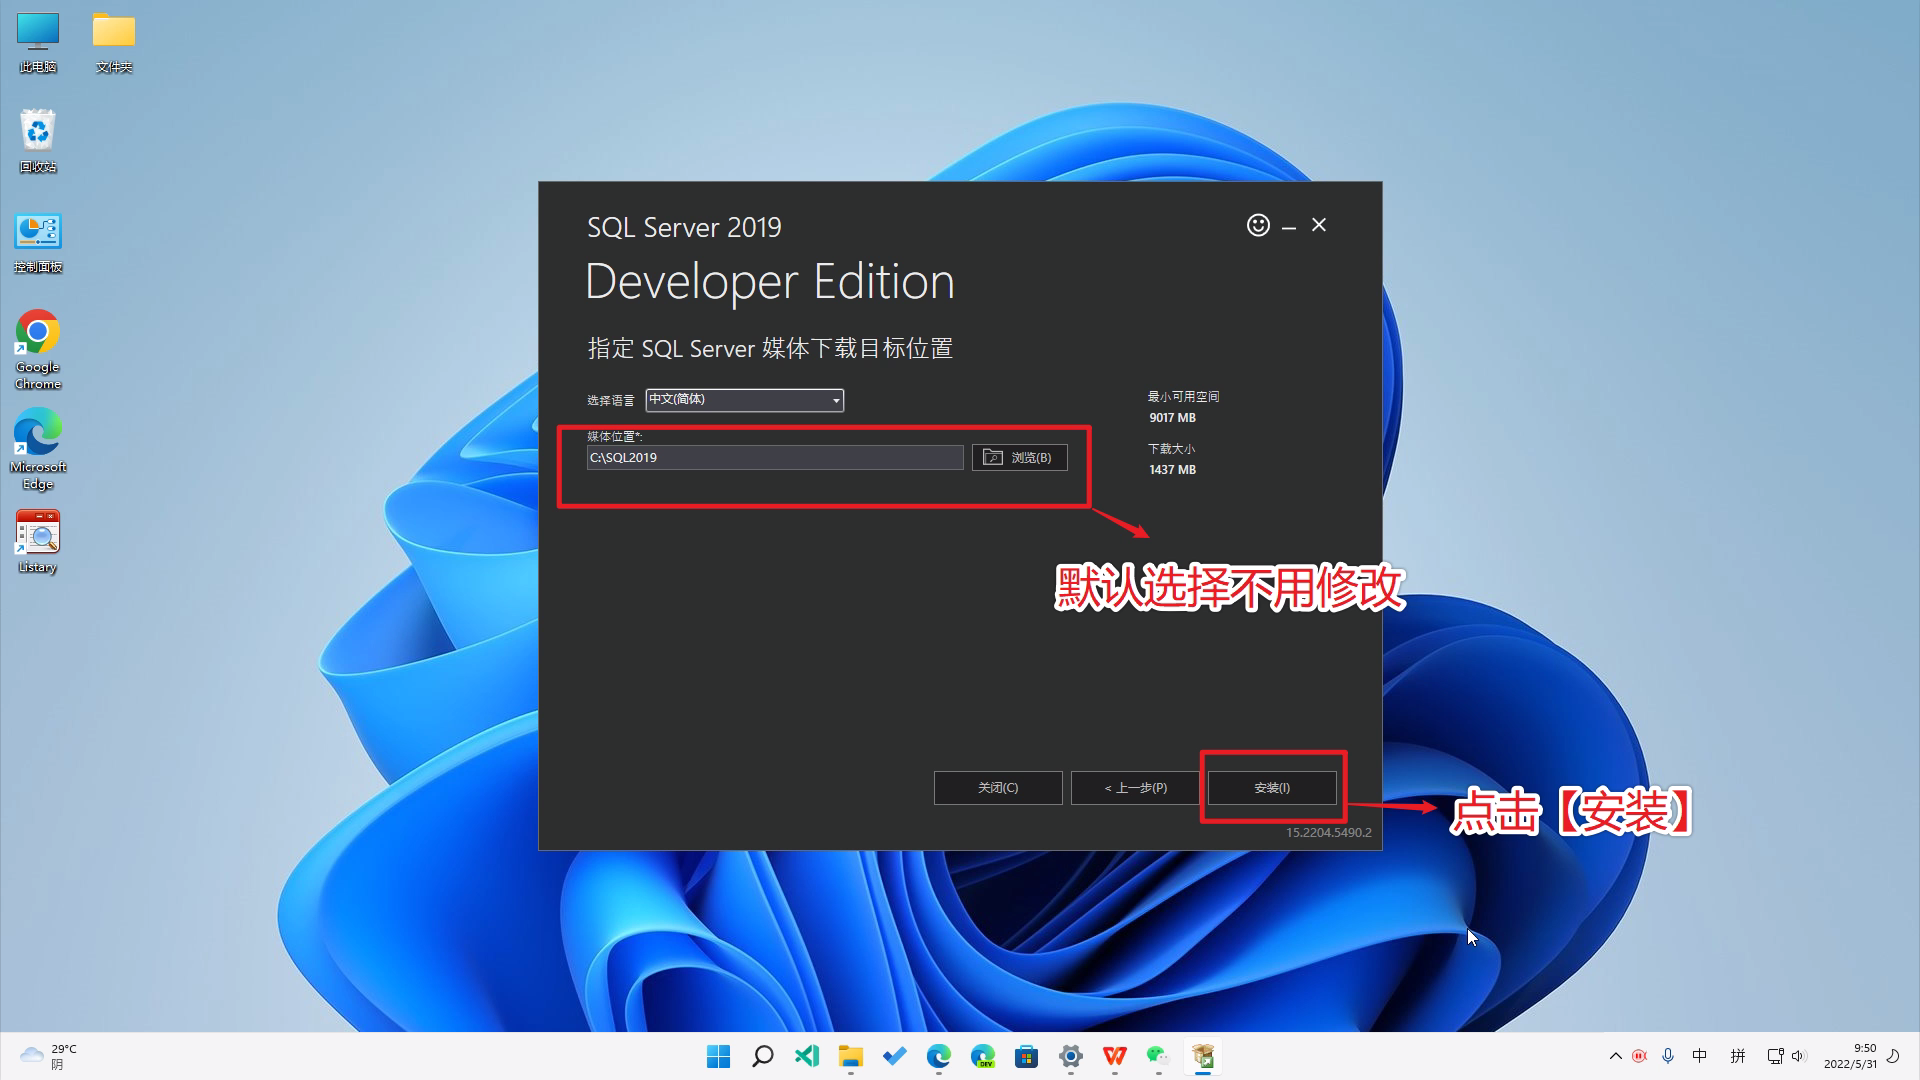This screenshot has height=1080, width=1920.
Task: Open the blue checkmark To Do app
Action: (894, 1056)
